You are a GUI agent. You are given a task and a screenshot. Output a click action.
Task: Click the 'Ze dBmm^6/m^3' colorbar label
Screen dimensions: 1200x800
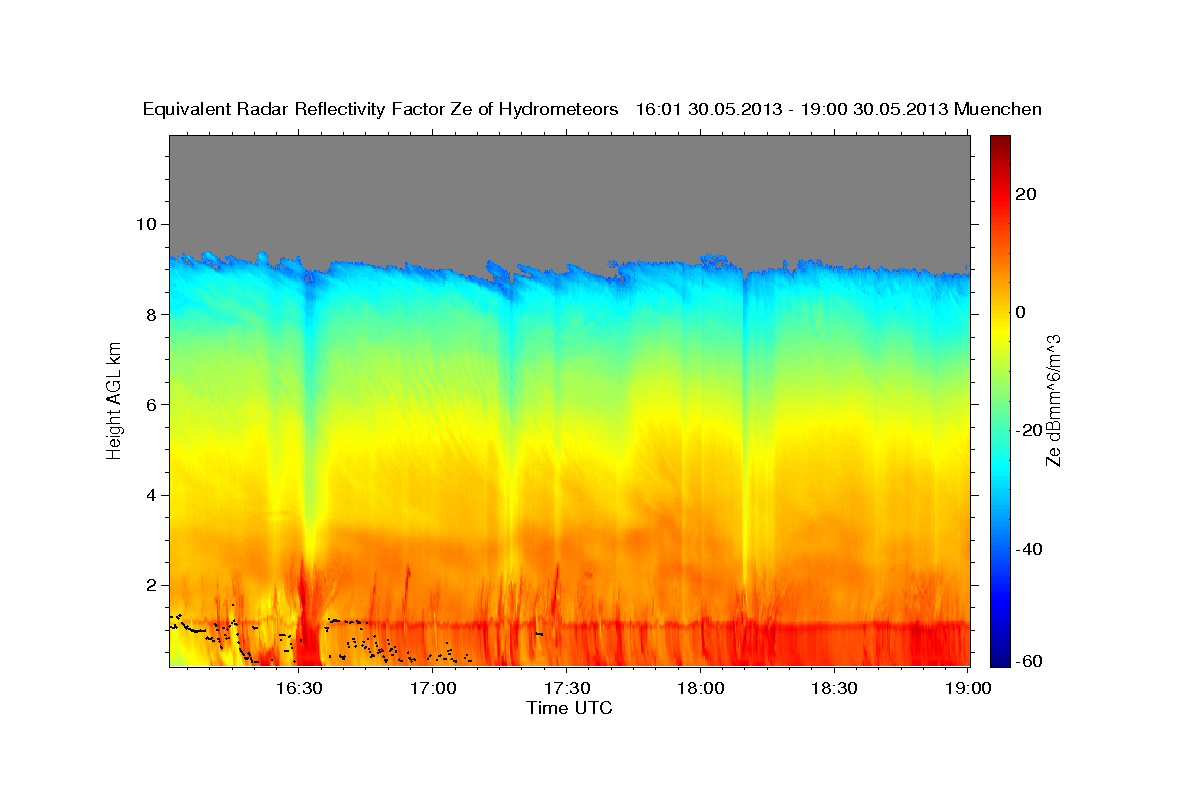(x=1052, y=399)
